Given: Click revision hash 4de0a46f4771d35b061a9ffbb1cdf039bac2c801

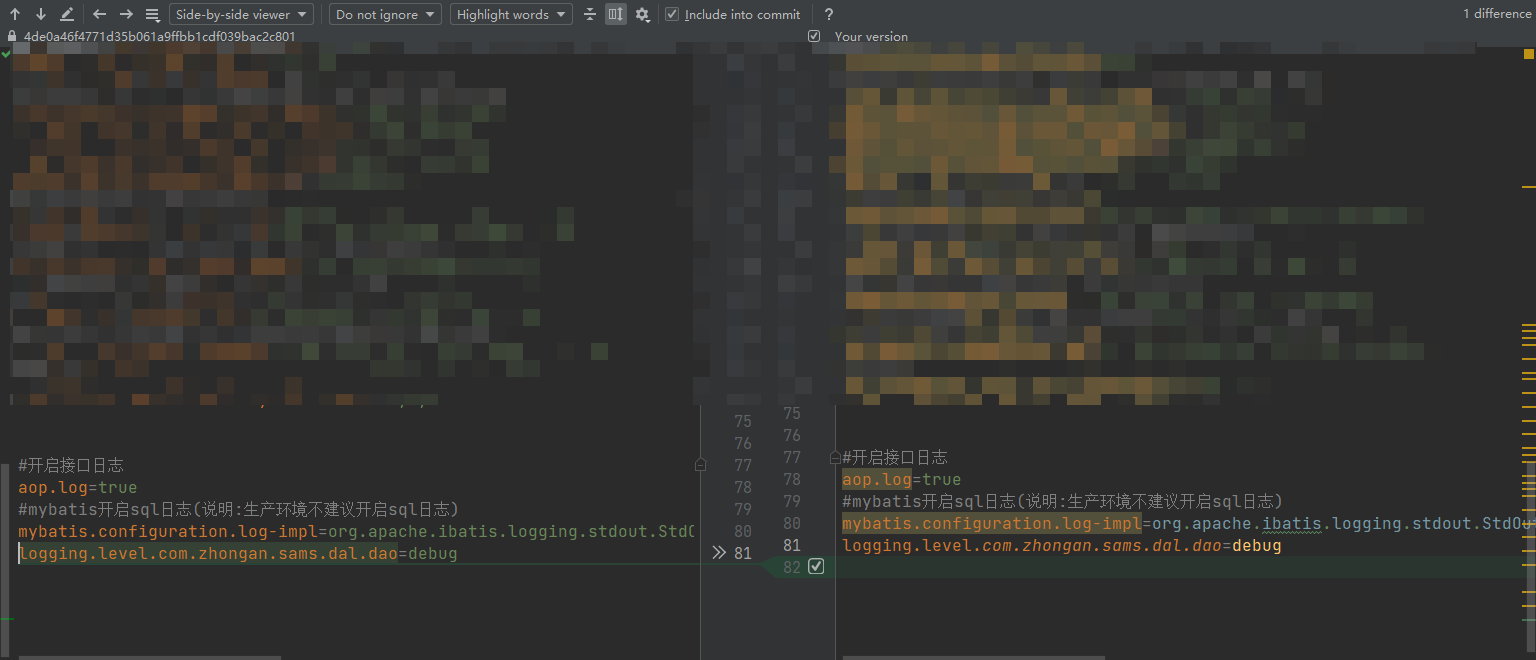Looking at the screenshot, I should point(160,36).
